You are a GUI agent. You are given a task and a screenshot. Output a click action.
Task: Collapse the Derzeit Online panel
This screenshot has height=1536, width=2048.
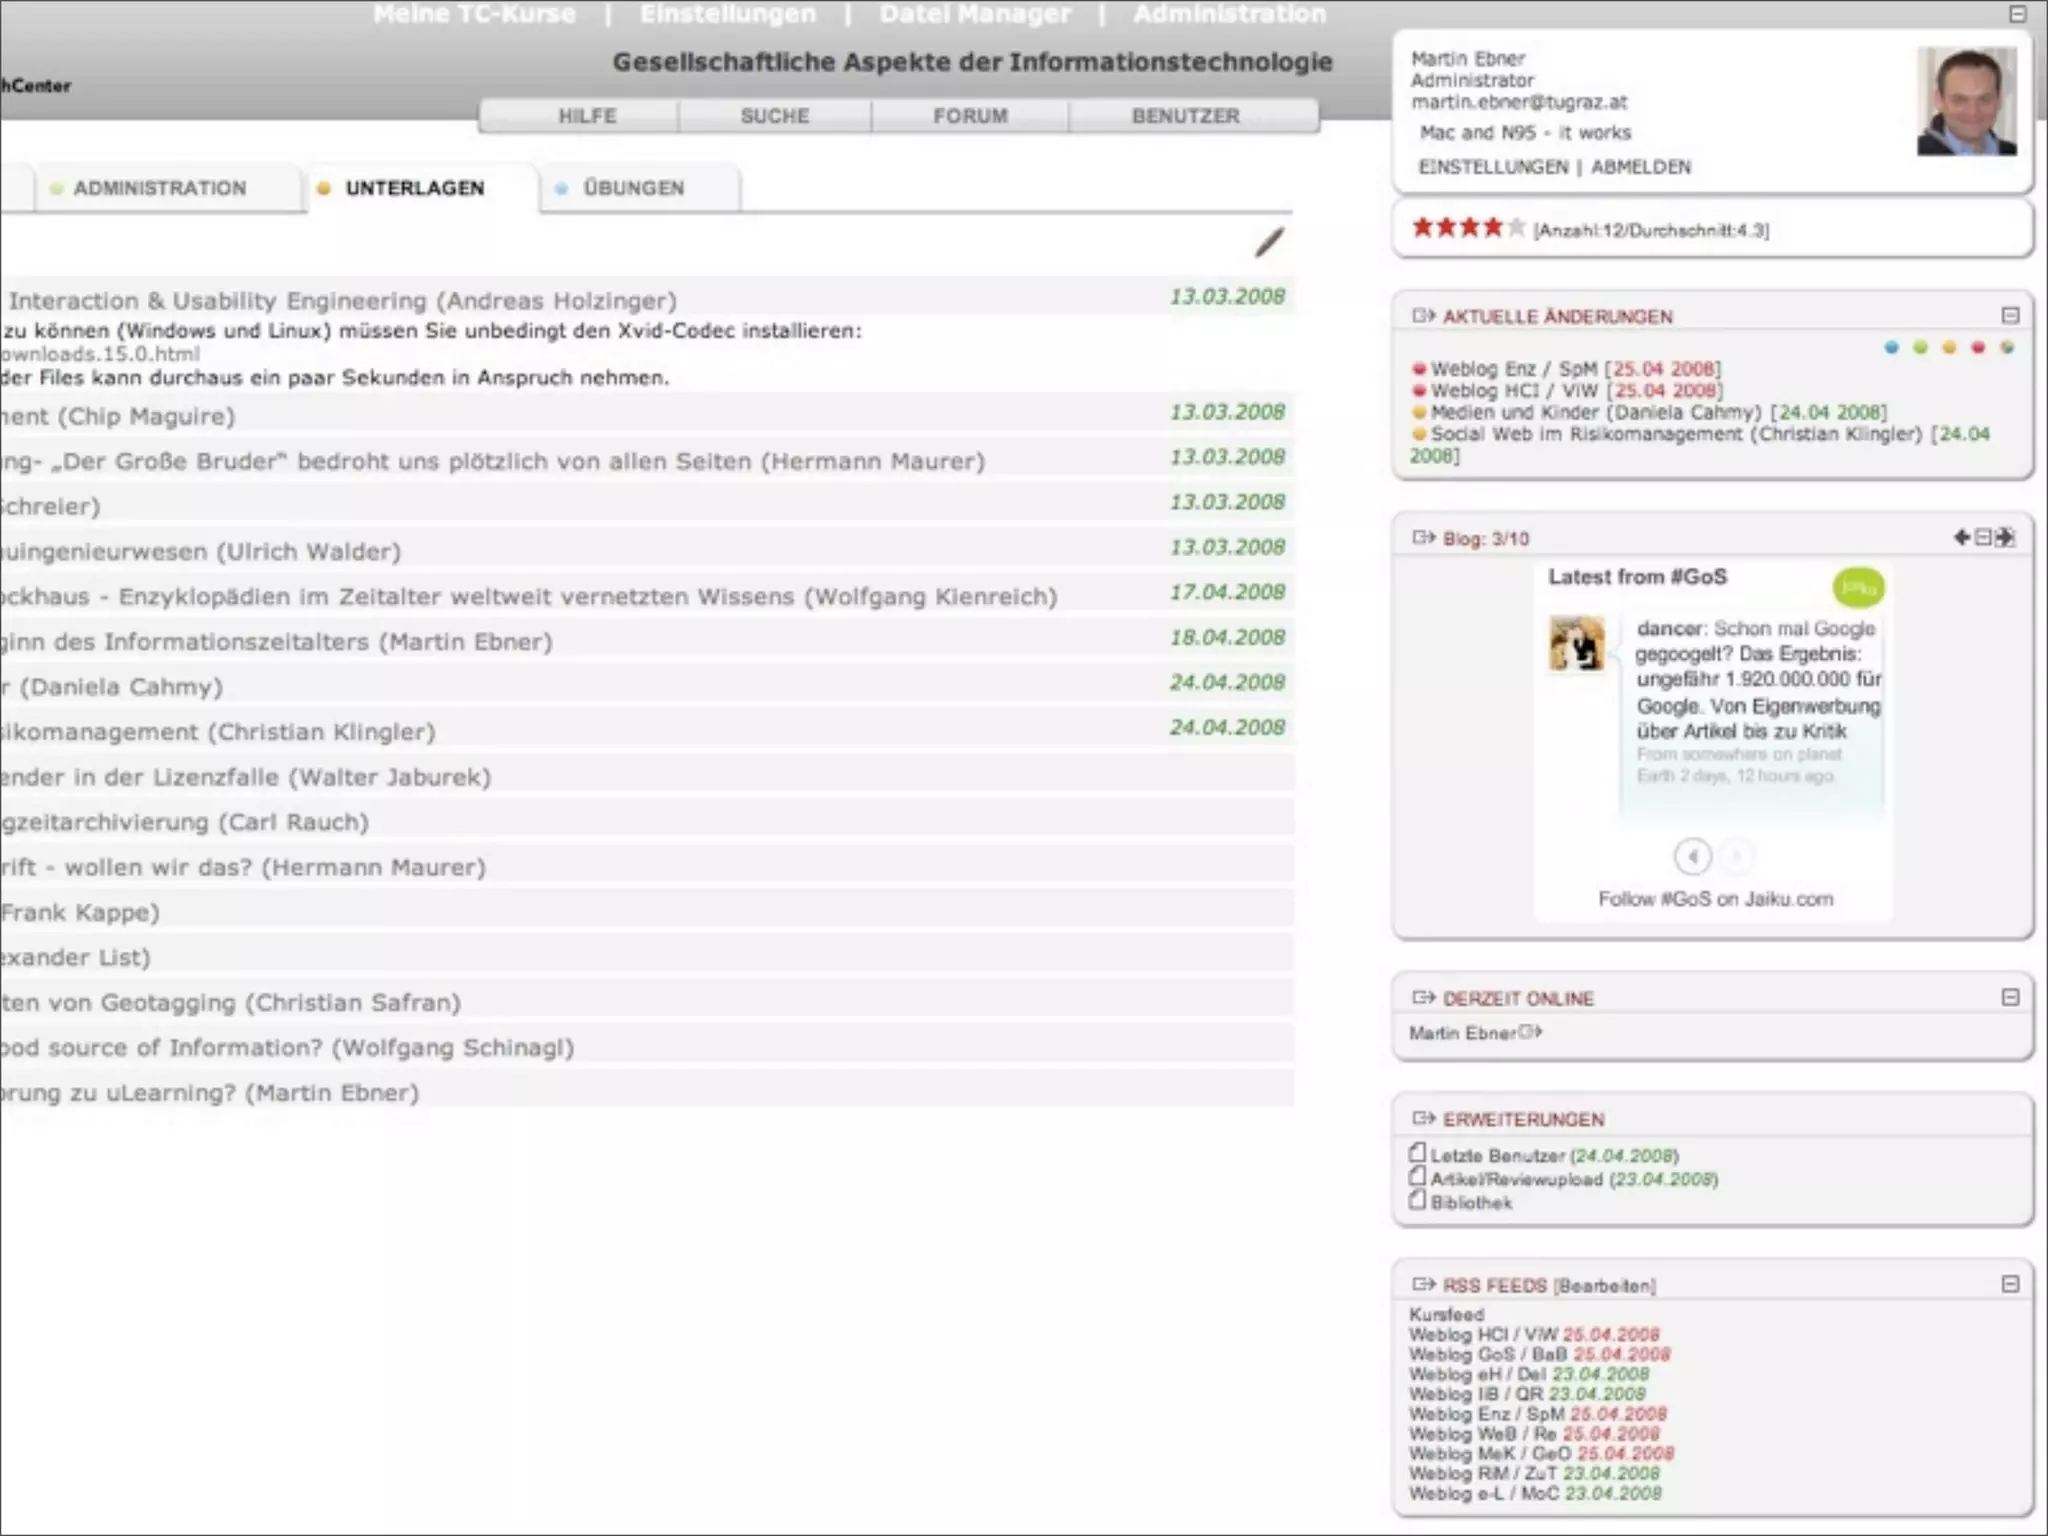[x=2010, y=998]
